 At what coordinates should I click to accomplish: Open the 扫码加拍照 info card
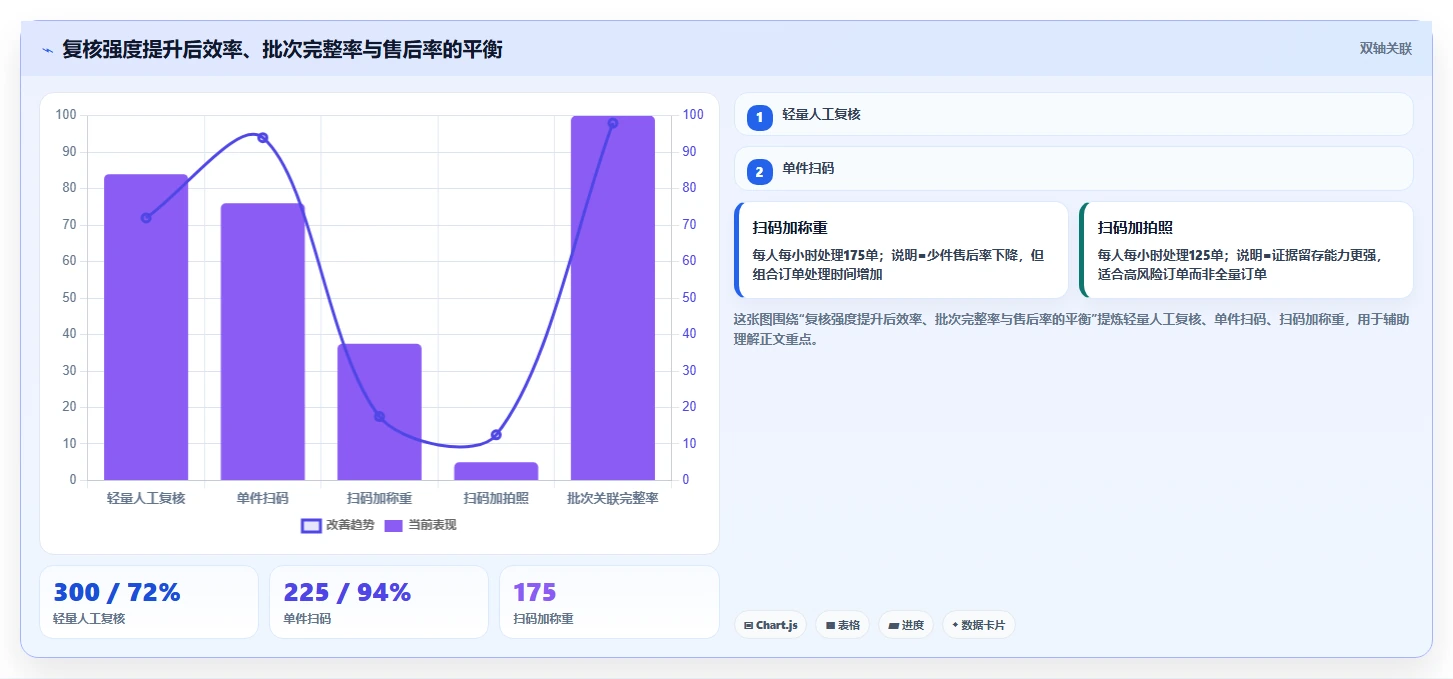[1246, 250]
